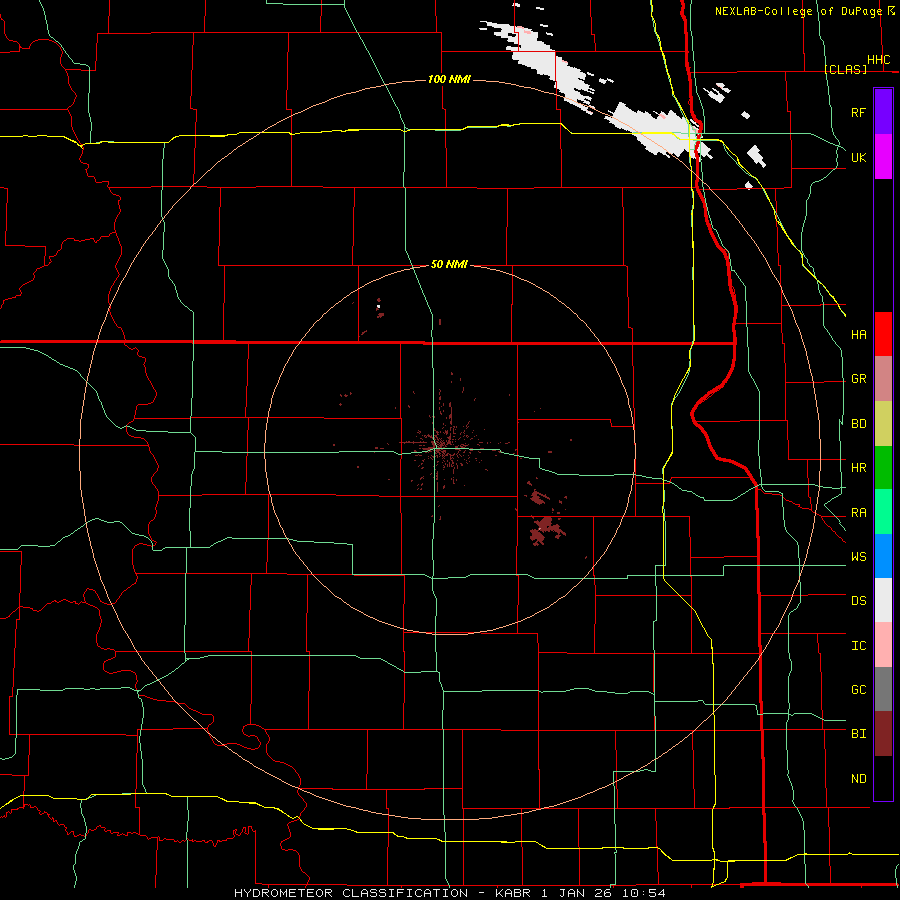Click the dark red biological echo southeast of radar
The width and height of the screenshot is (900, 900).
click(x=545, y=531)
